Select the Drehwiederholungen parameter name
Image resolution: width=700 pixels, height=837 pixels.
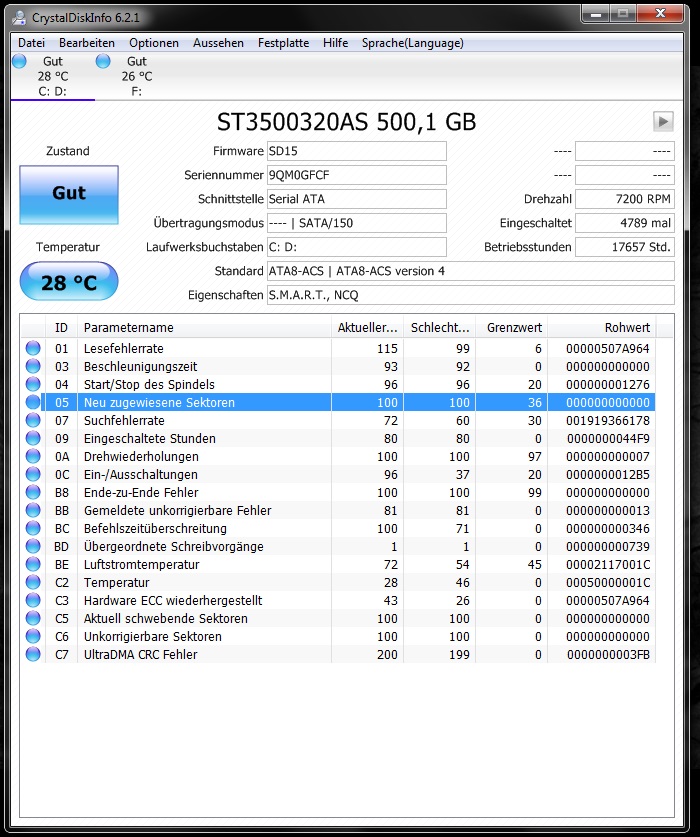(141, 457)
